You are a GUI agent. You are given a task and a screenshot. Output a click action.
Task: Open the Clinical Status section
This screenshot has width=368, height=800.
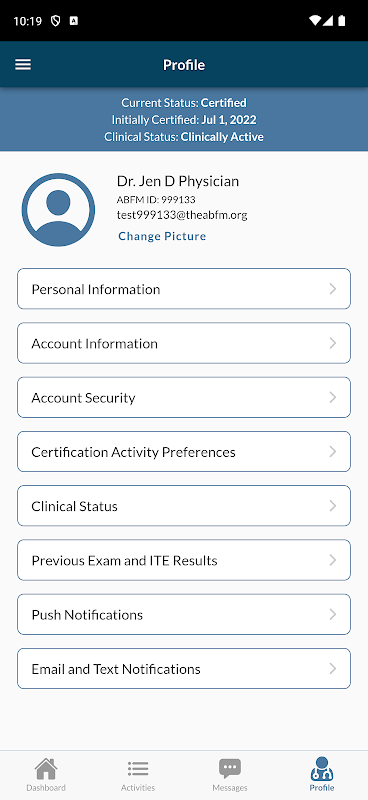pyautogui.click(x=184, y=506)
